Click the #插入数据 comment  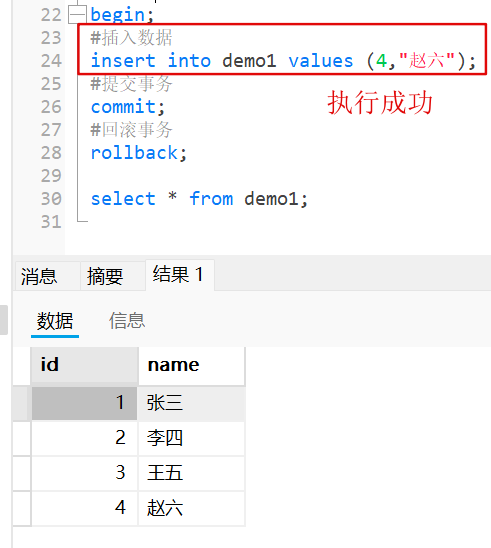(x=131, y=38)
